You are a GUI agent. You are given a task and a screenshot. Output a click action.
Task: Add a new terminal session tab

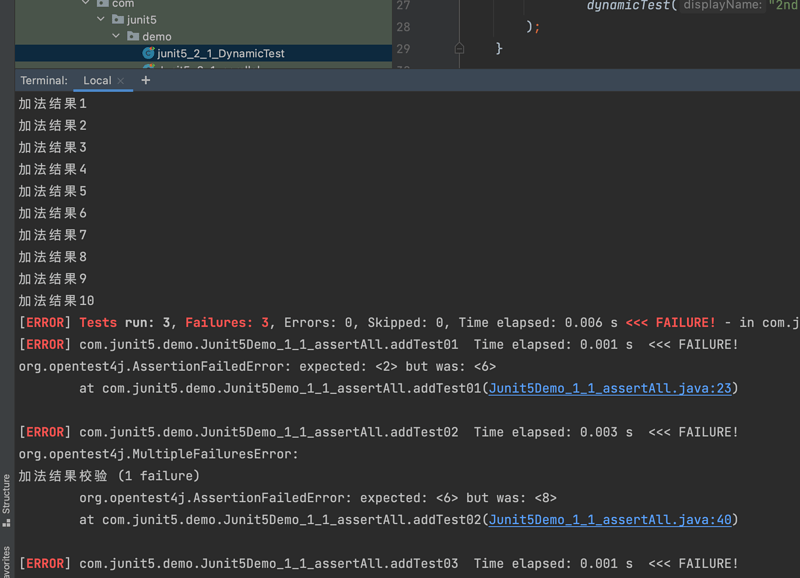coord(145,80)
